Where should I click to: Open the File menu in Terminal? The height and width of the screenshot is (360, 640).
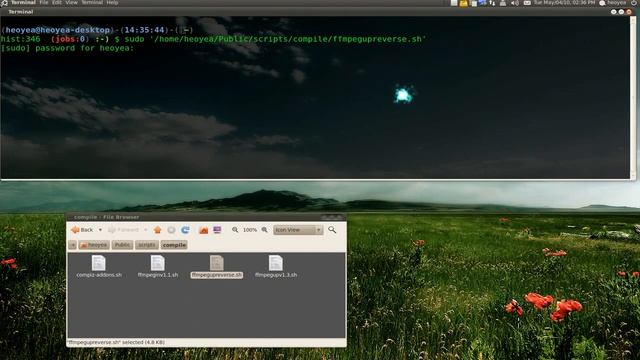pyautogui.click(x=44, y=2)
